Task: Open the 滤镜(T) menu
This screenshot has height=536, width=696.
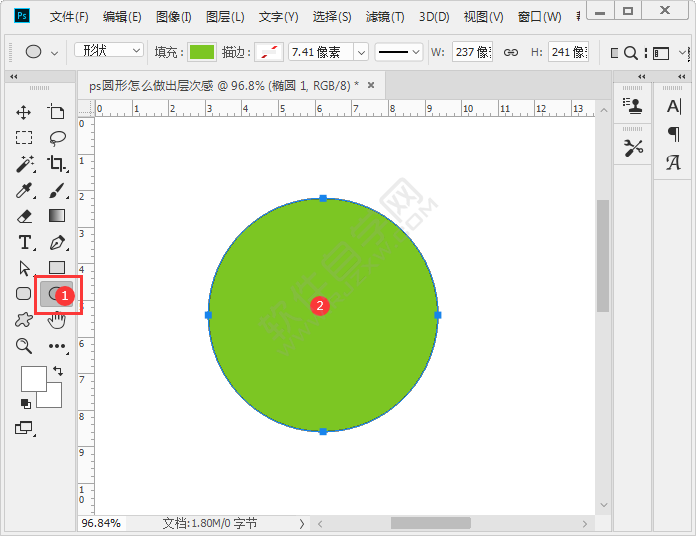Action: [385, 17]
